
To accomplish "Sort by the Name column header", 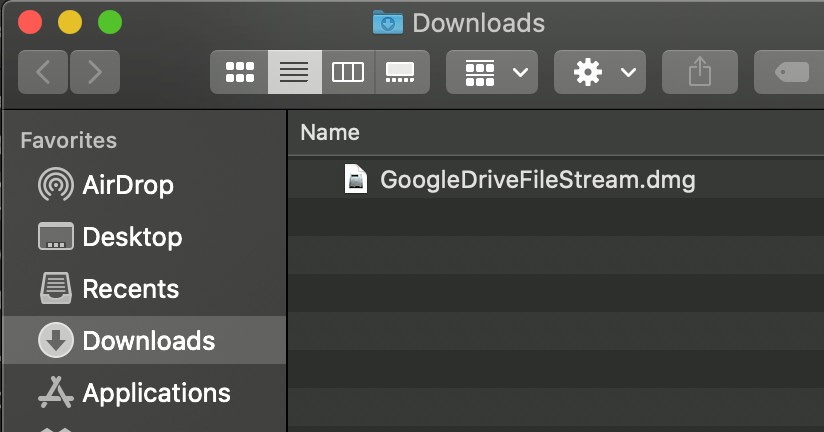I will coord(330,132).
